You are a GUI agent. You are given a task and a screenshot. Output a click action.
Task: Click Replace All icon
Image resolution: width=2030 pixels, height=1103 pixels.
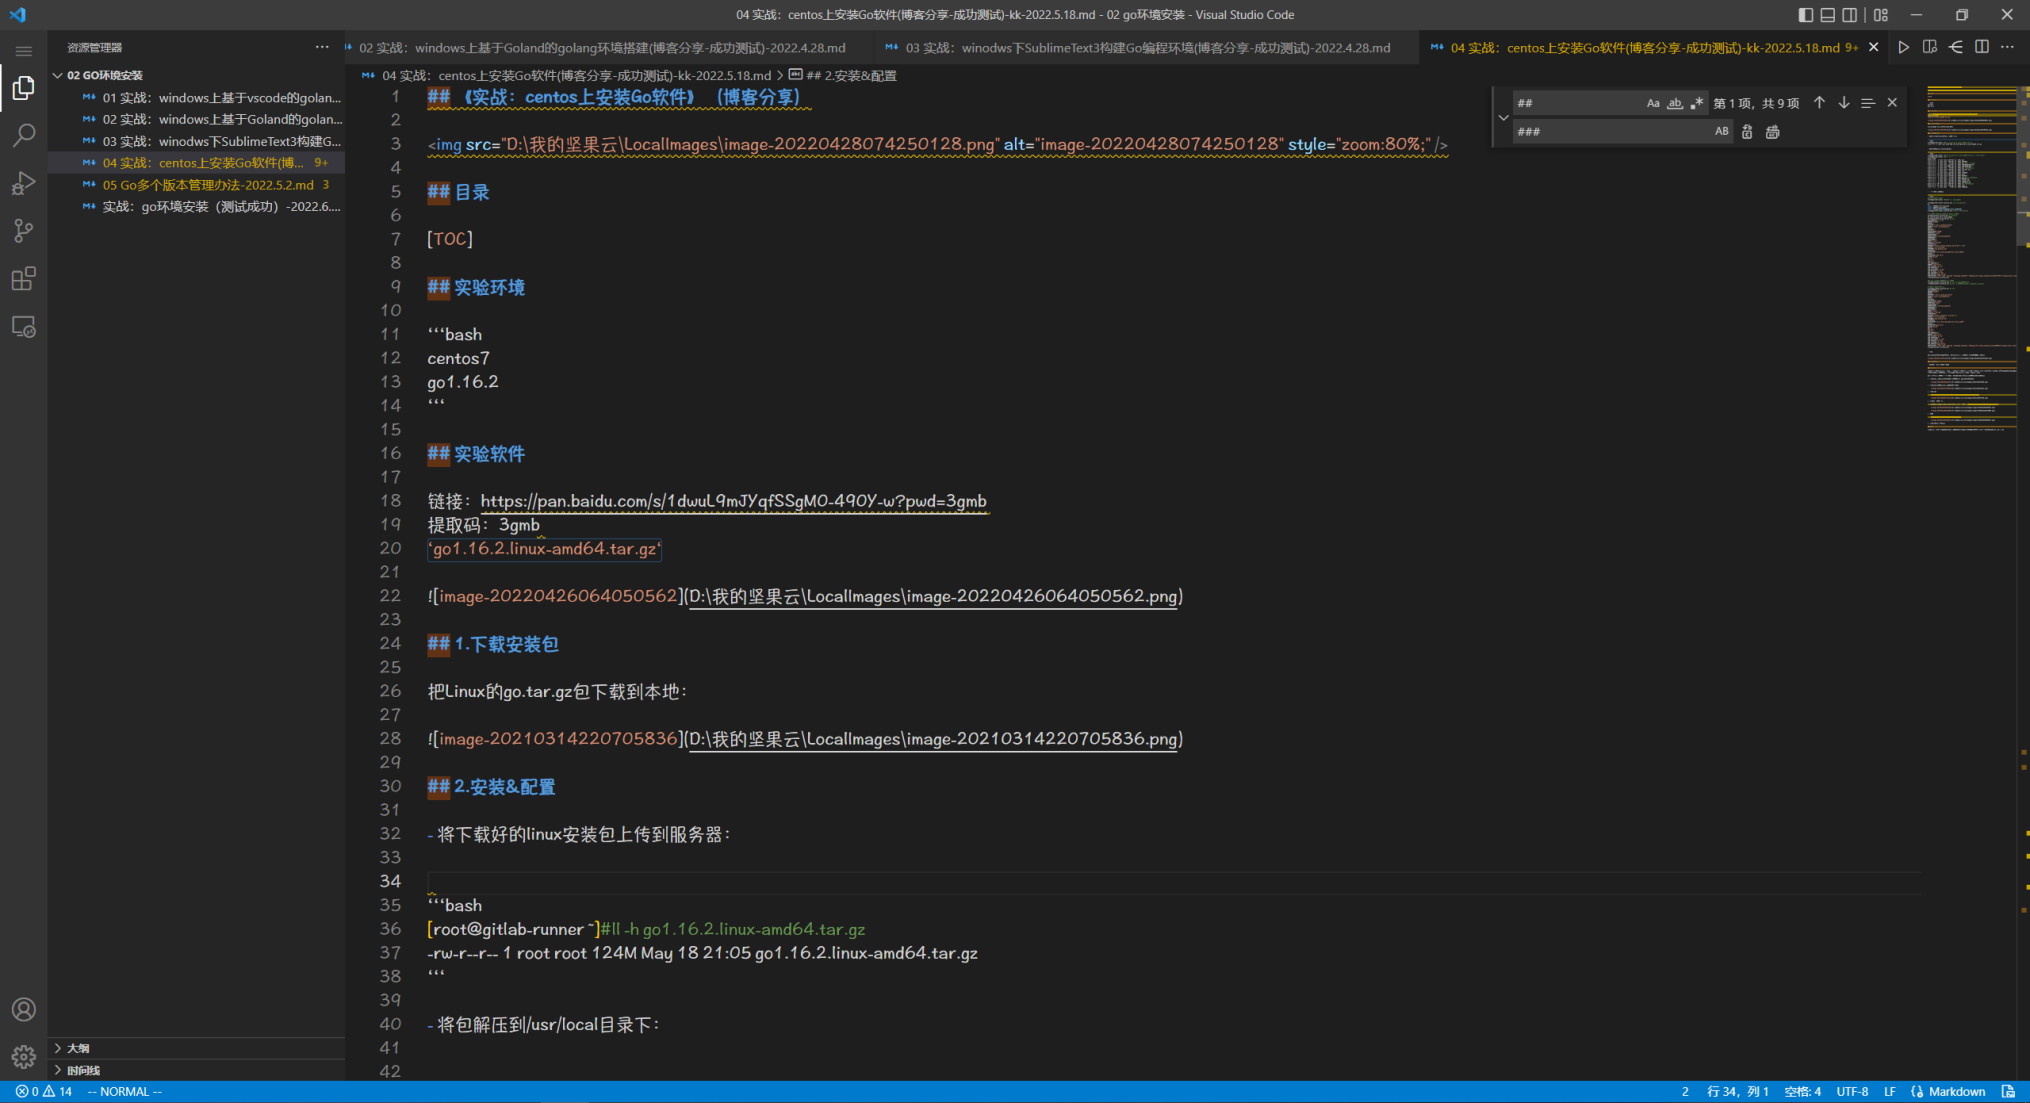[x=1772, y=132]
